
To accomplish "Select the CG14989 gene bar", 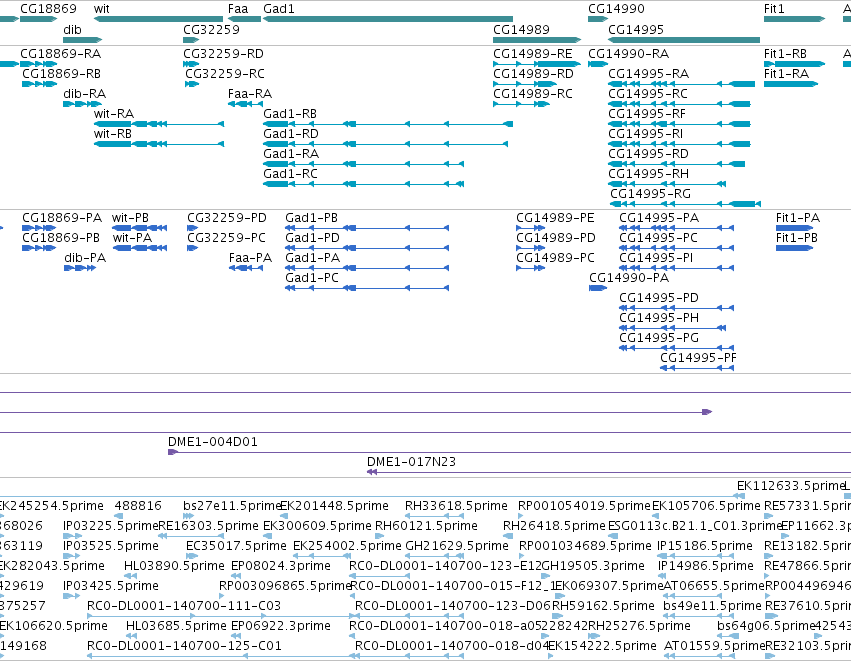I will pyautogui.click(x=537, y=40).
